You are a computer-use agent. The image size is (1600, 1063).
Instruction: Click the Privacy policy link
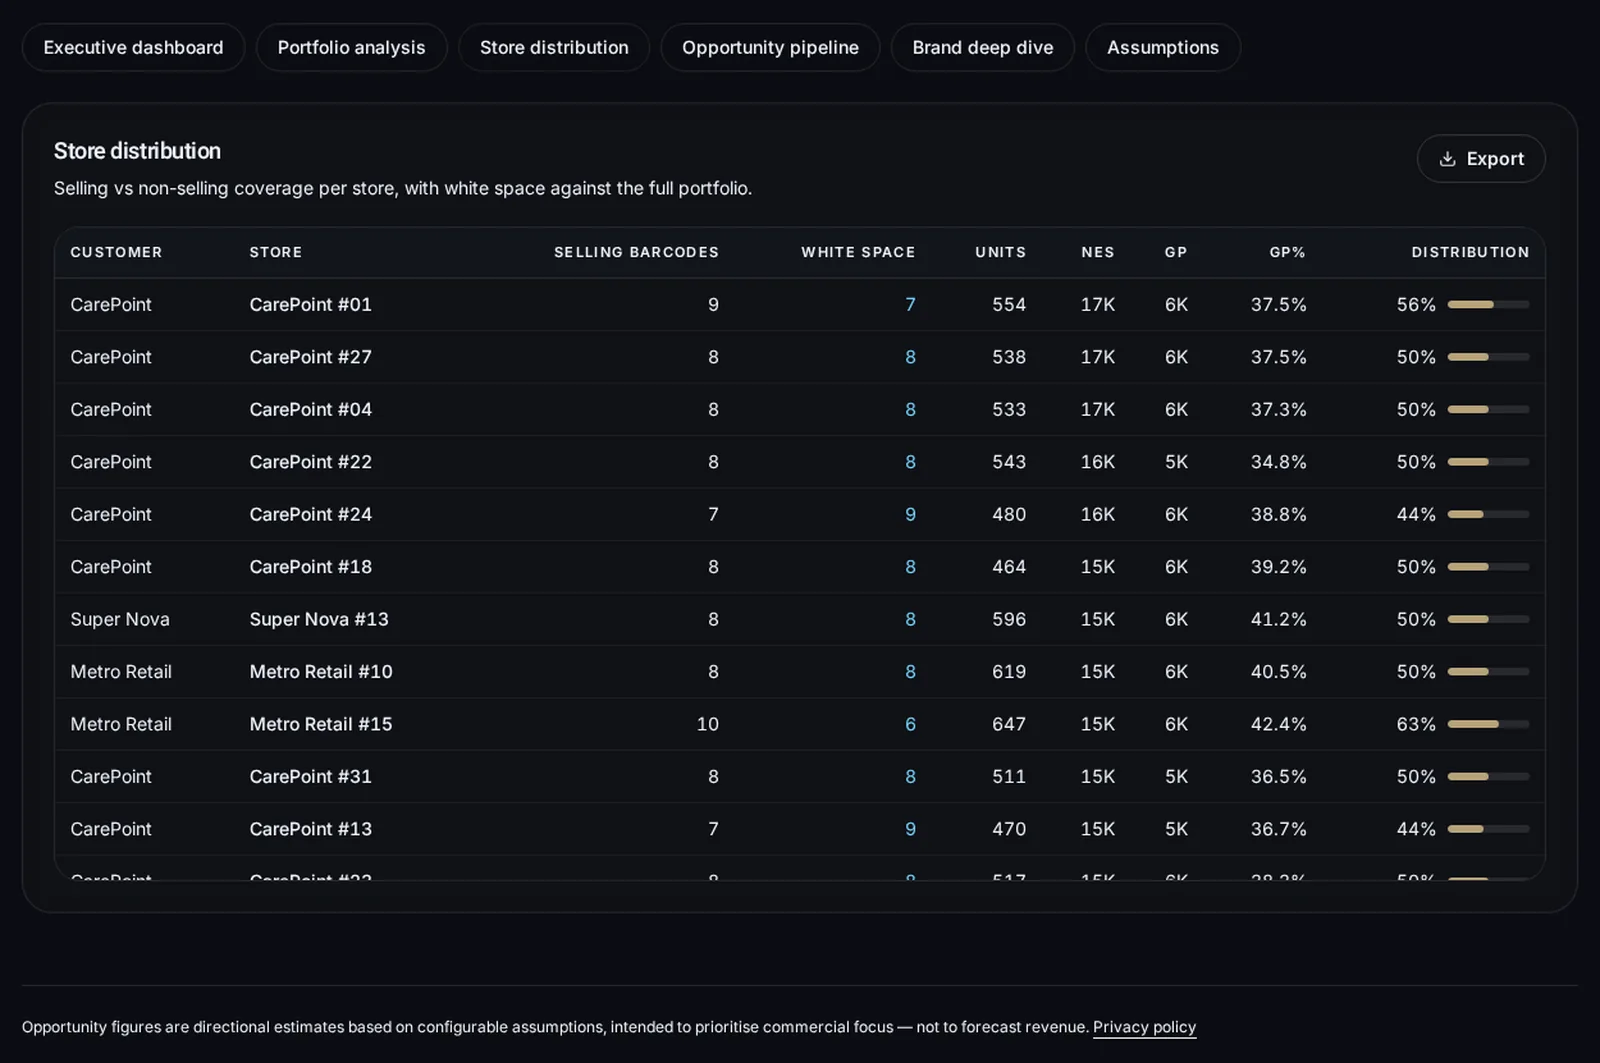pyautogui.click(x=1144, y=1027)
